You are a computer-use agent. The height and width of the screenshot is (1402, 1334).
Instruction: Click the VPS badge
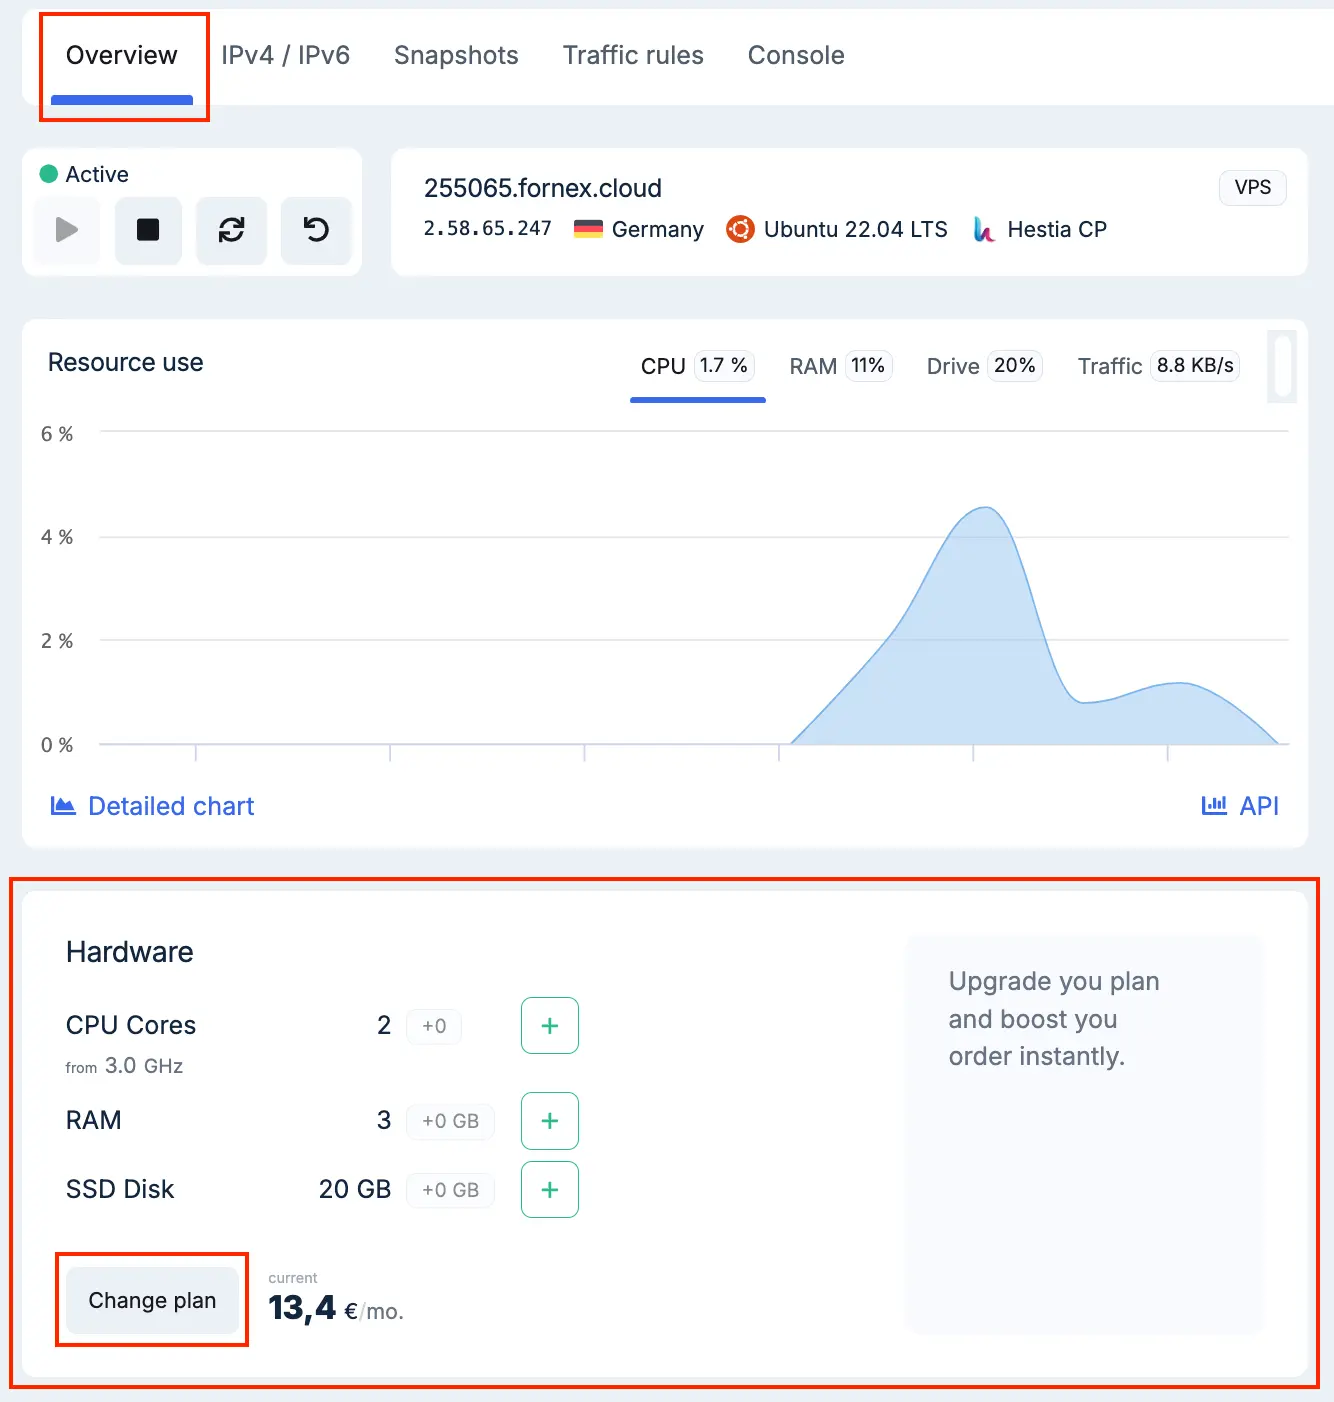tap(1252, 188)
